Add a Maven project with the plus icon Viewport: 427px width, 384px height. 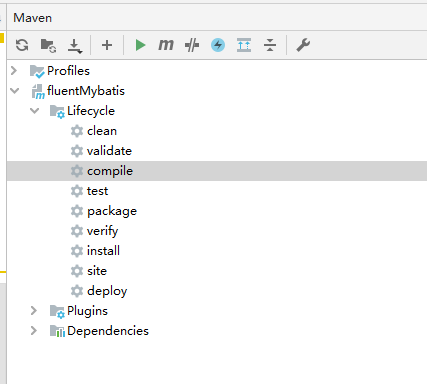107,45
